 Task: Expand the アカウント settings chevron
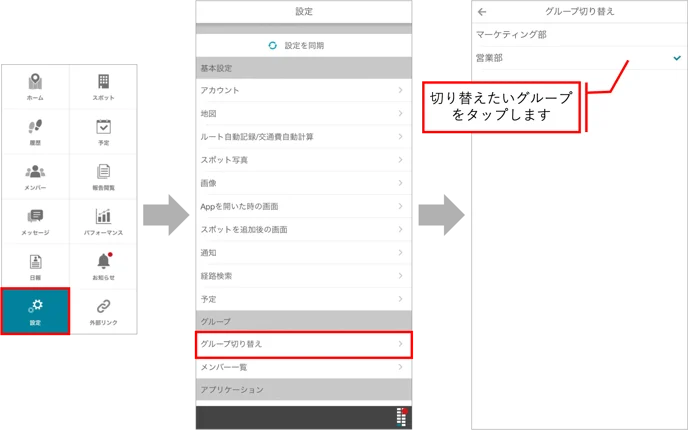(x=400, y=90)
